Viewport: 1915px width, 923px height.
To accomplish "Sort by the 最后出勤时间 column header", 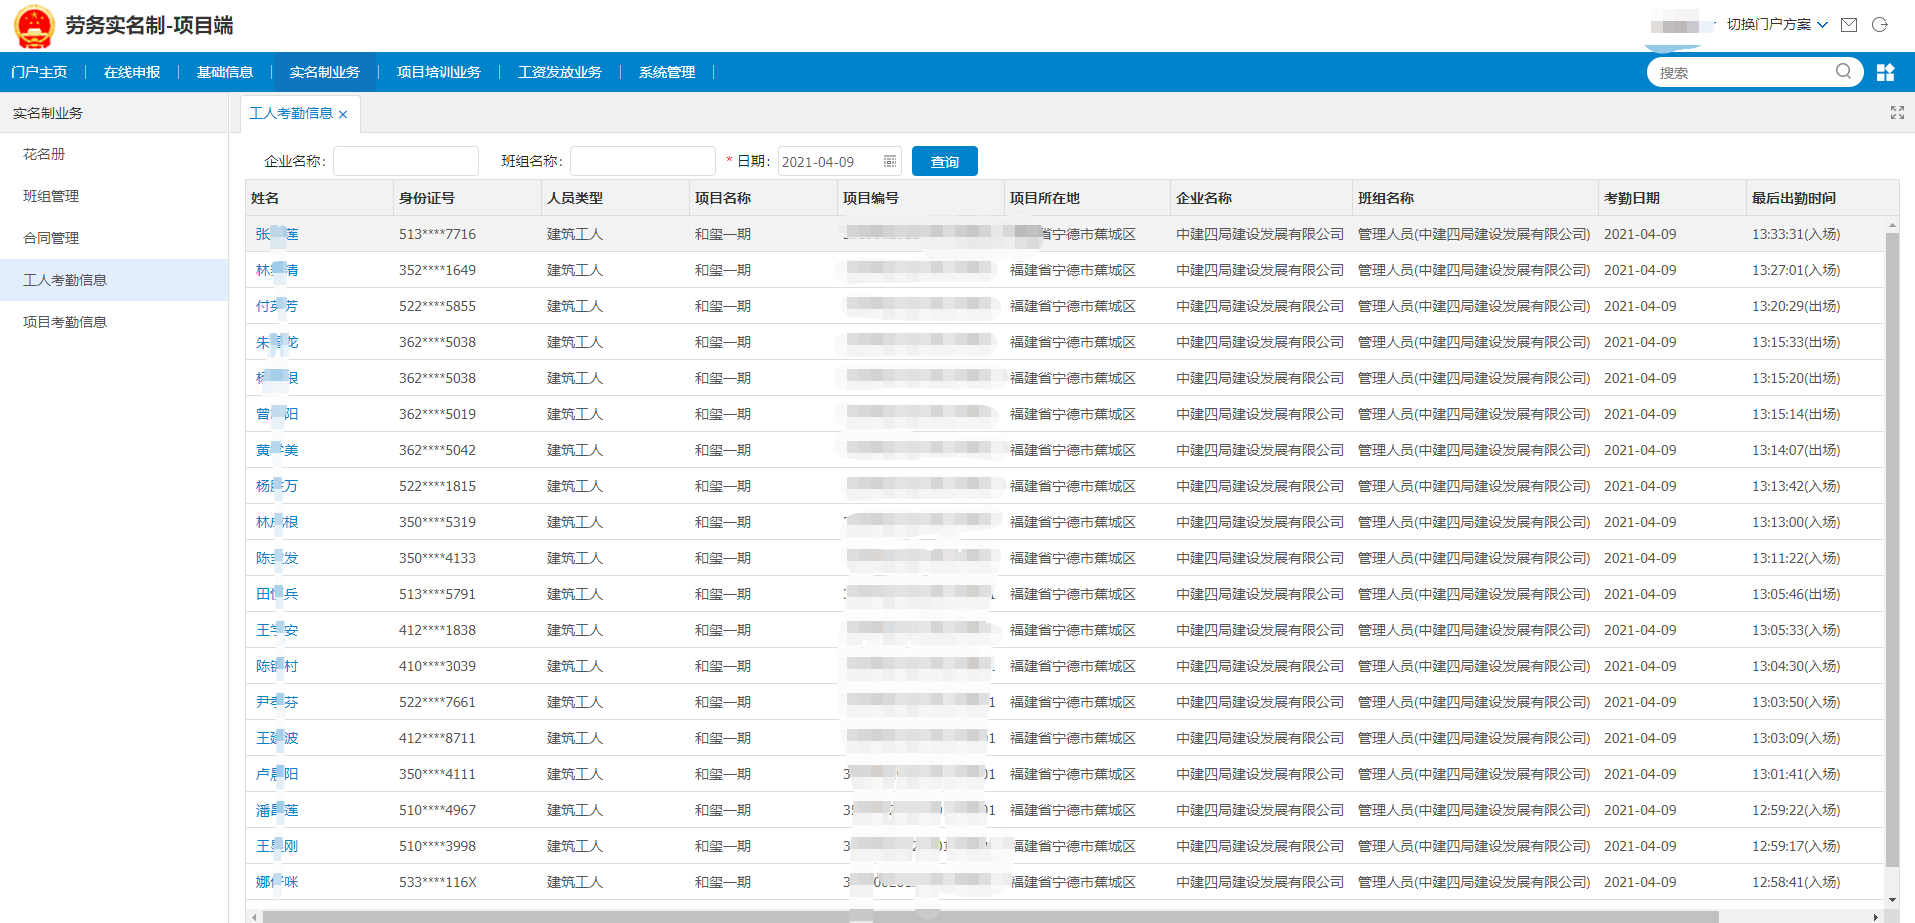I will pos(1793,198).
